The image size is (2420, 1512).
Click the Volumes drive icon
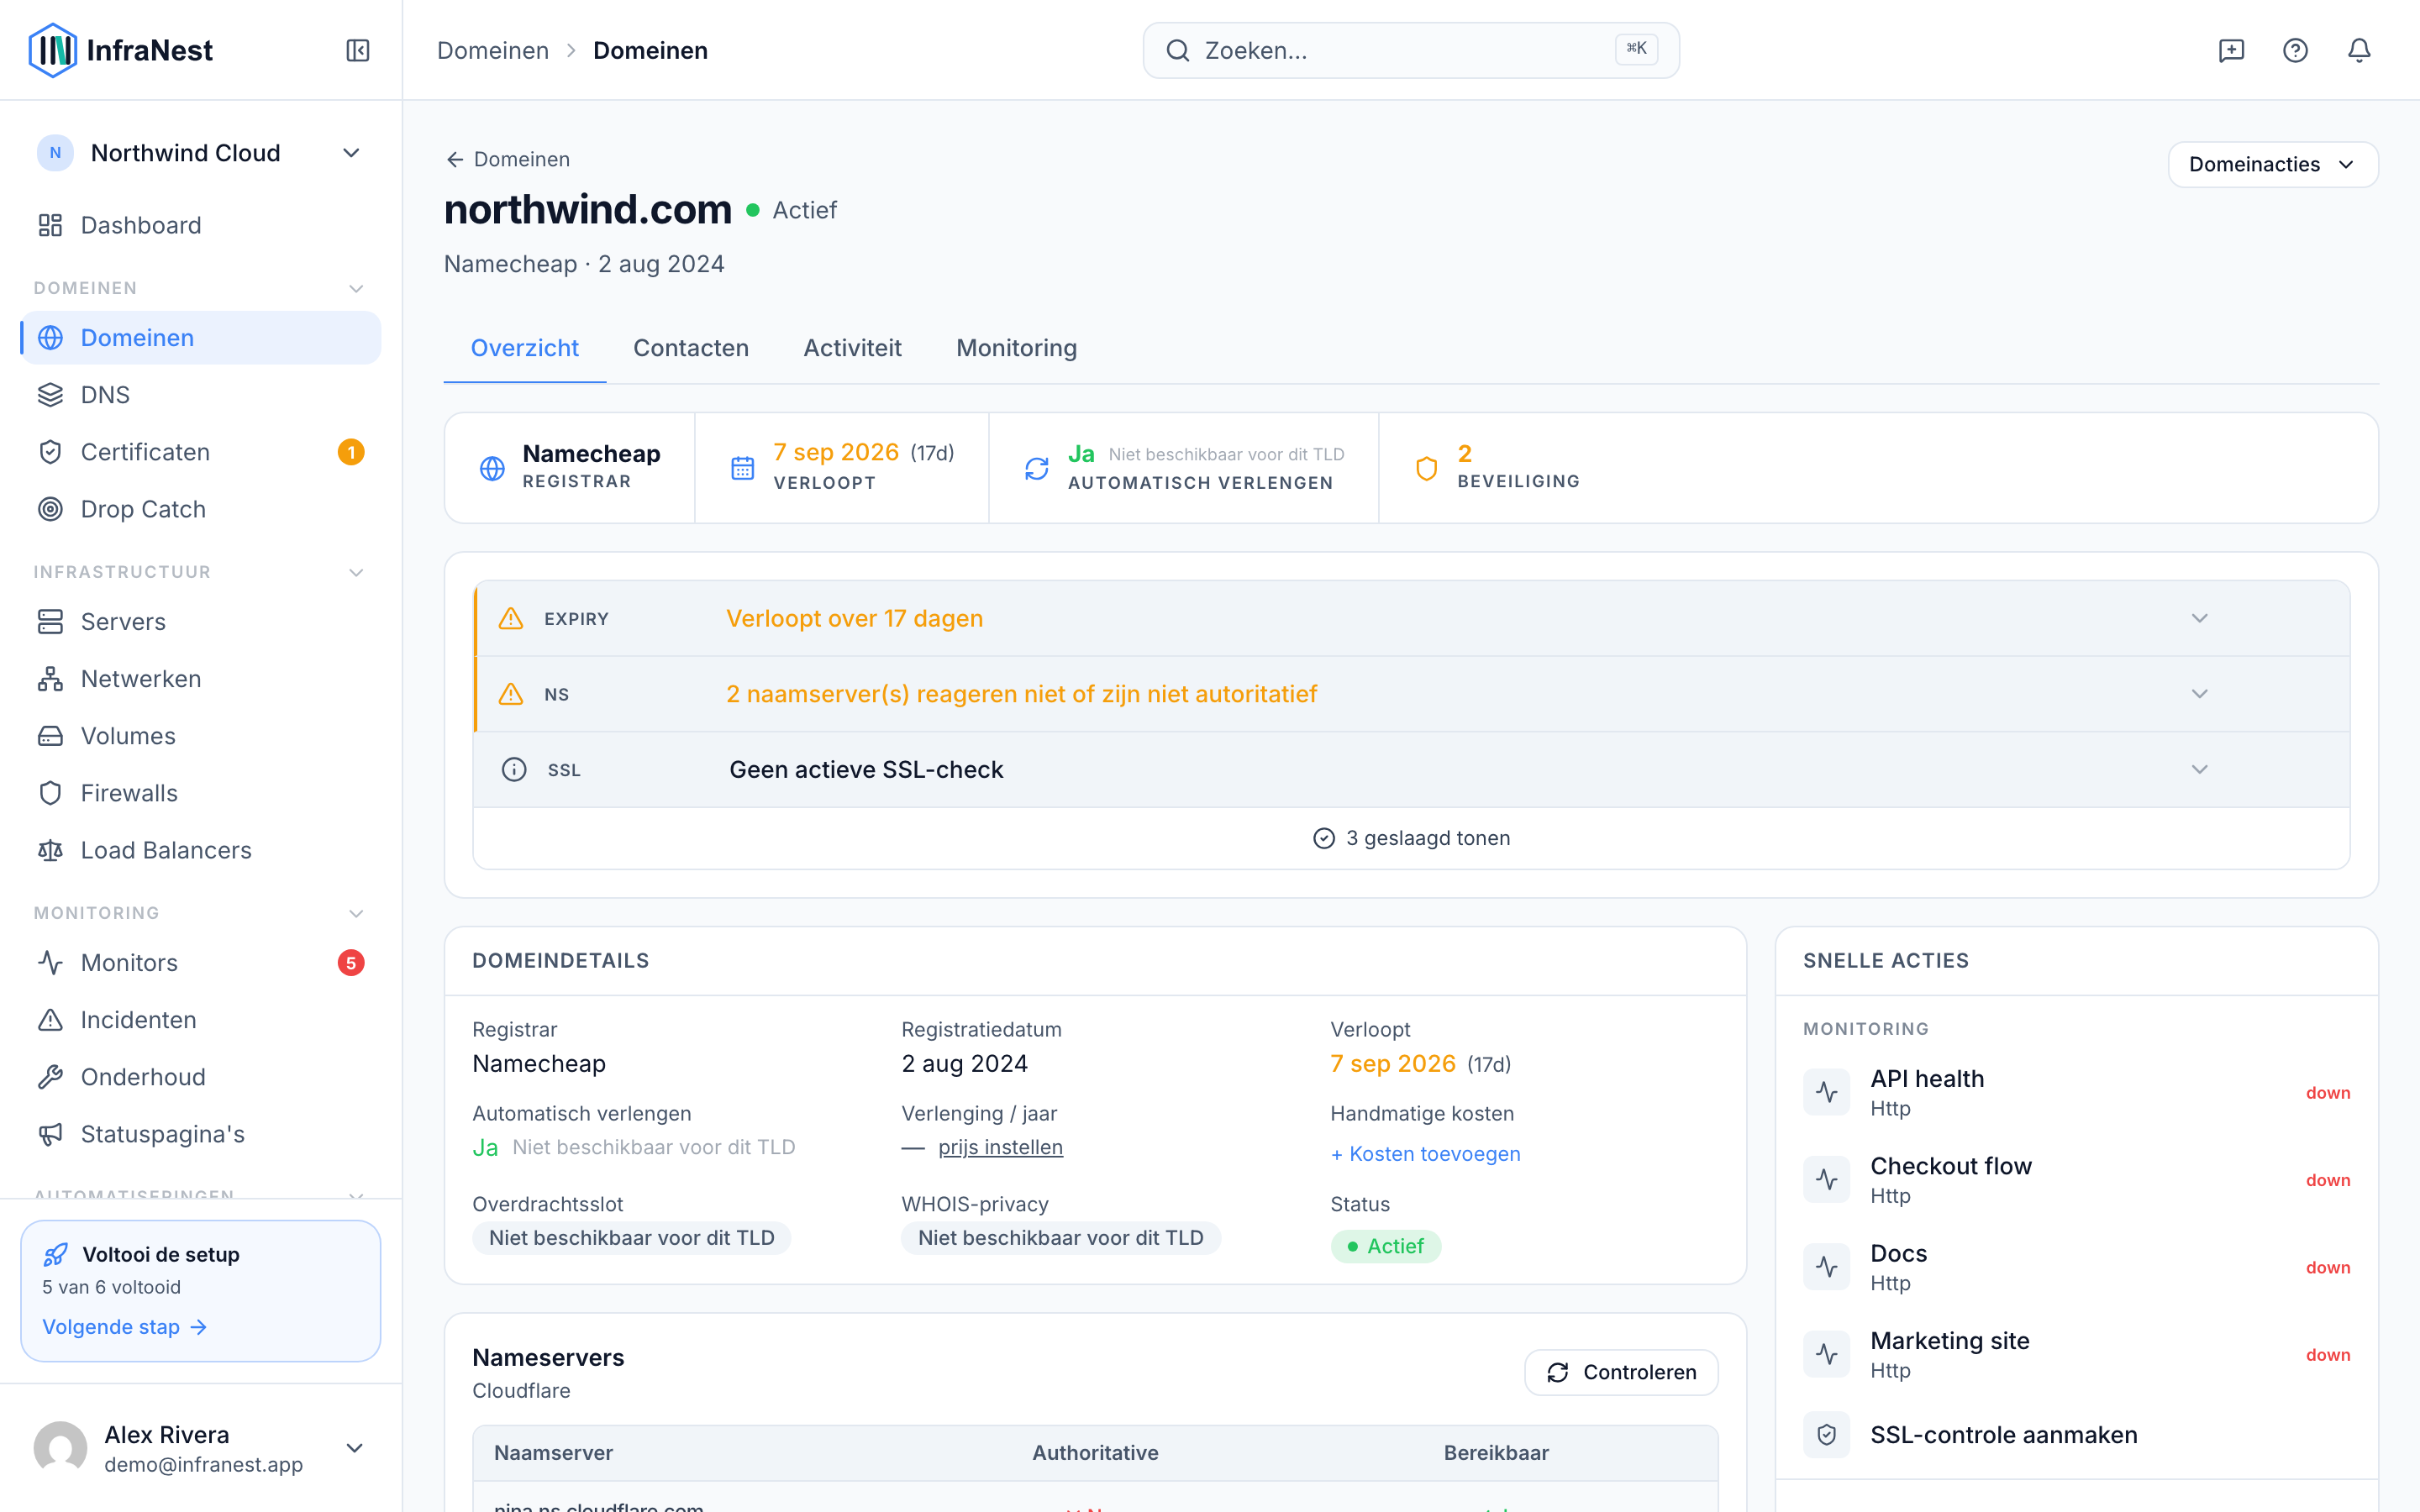(x=50, y=736)
